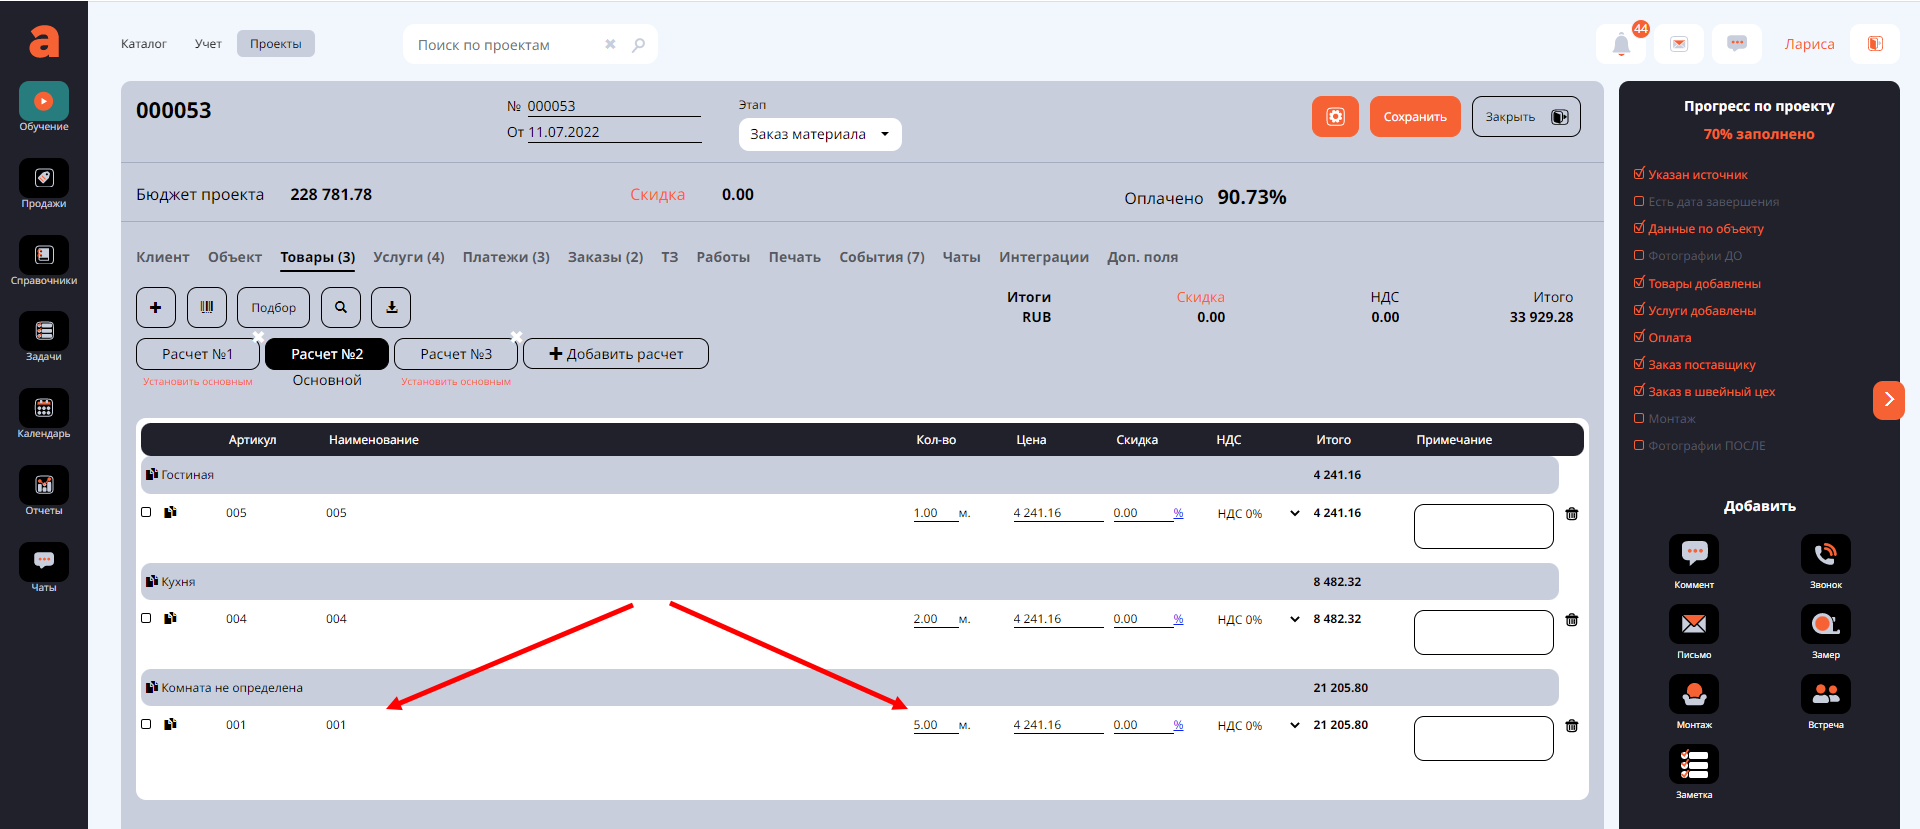Tick the checkbox for item 005

pyautogui.click(x=147, y=512)
